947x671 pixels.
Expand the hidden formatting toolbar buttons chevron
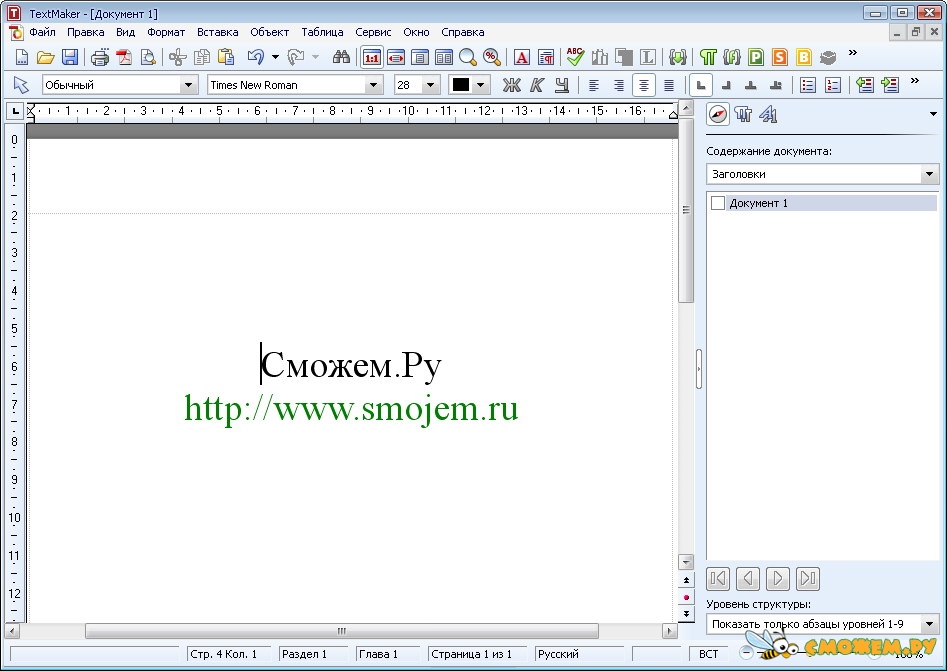914,80
